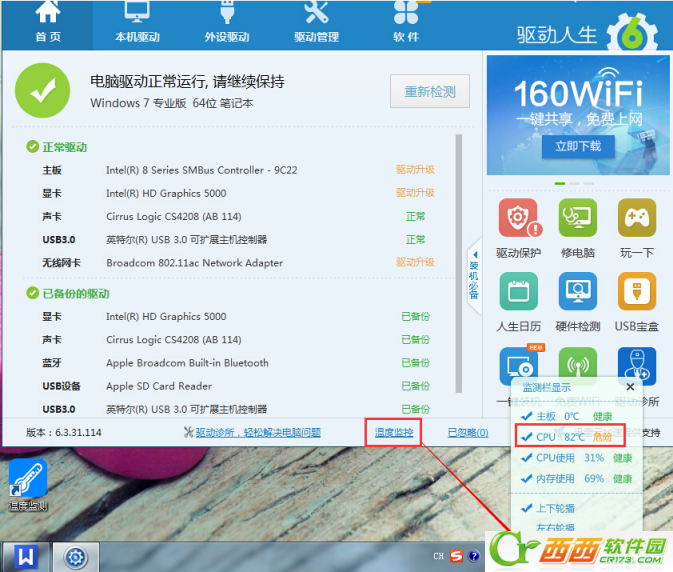Click the driver list vertical scrollbar
This screenshot has height=572, width=673.
point(459,263)
